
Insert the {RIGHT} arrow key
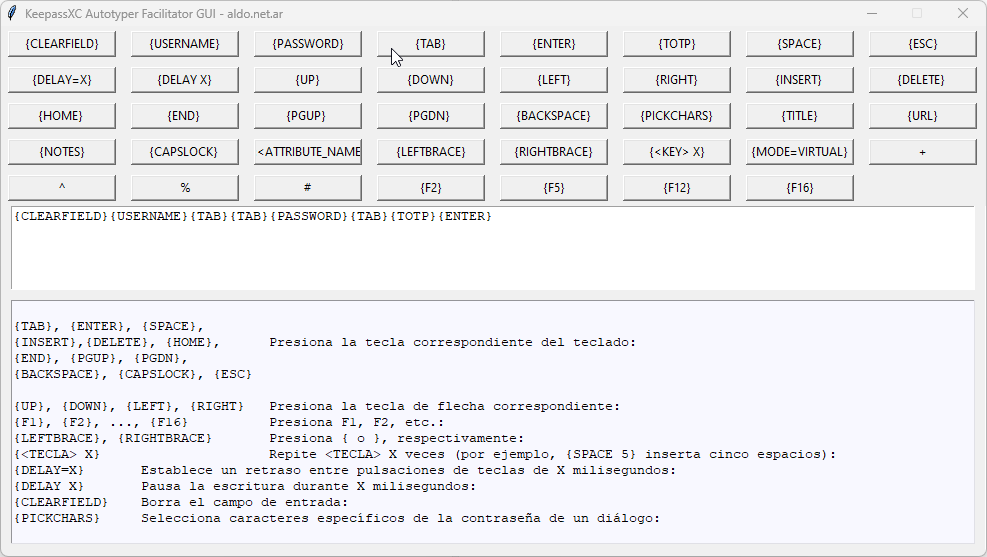[x=677, y=80]
